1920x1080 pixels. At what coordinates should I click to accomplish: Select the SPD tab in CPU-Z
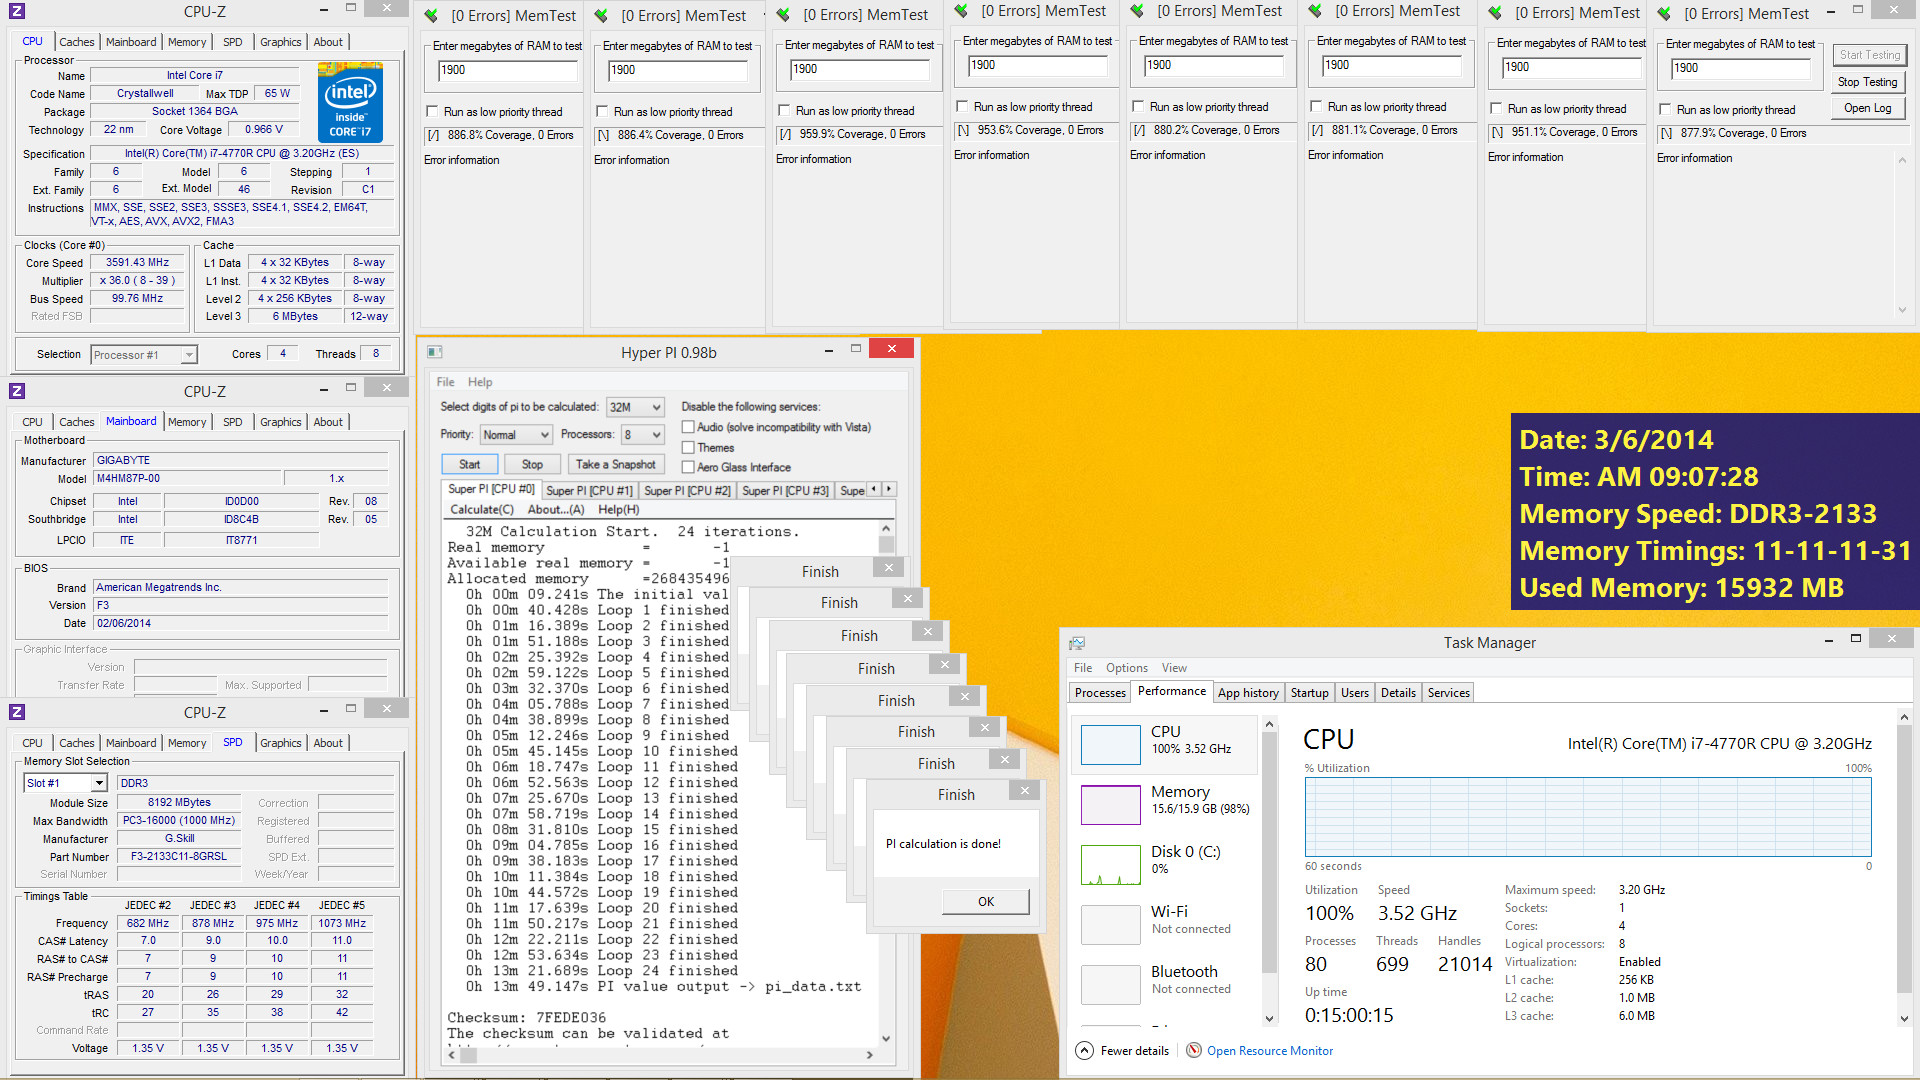point(232,741)
